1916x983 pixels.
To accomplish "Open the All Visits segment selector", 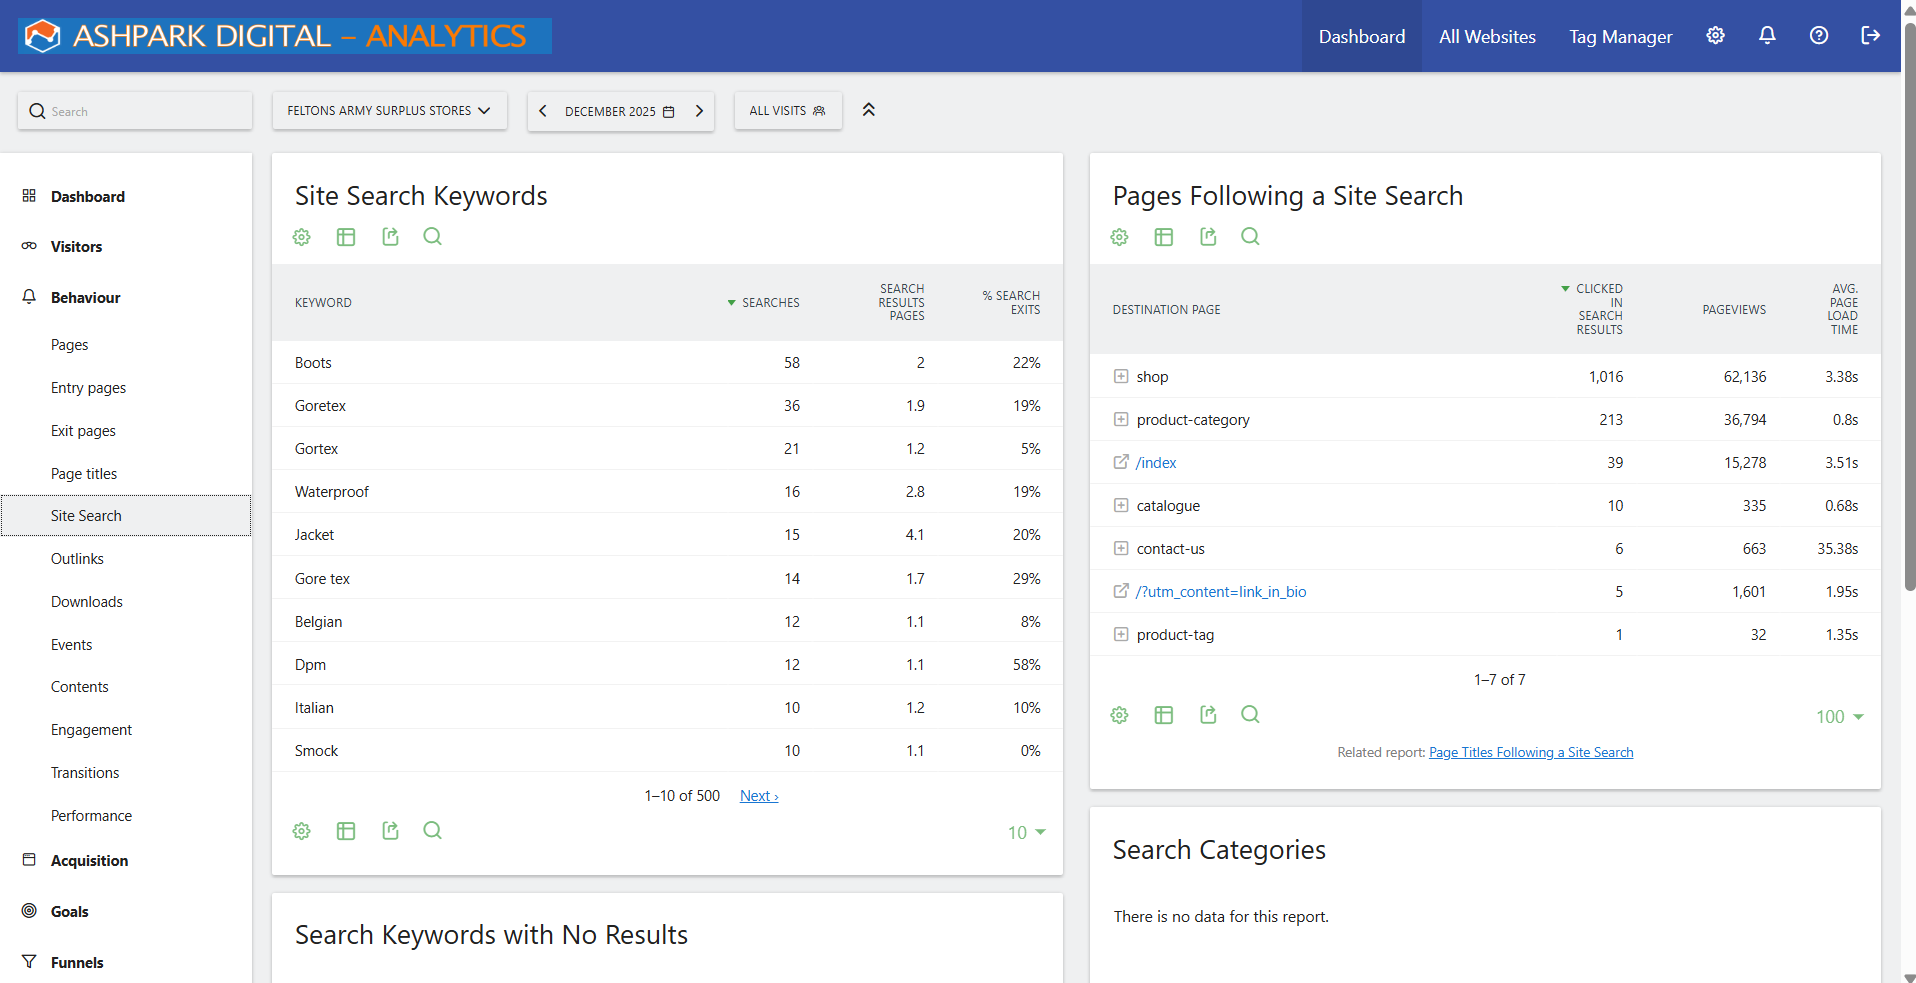I will pos(787,111).
